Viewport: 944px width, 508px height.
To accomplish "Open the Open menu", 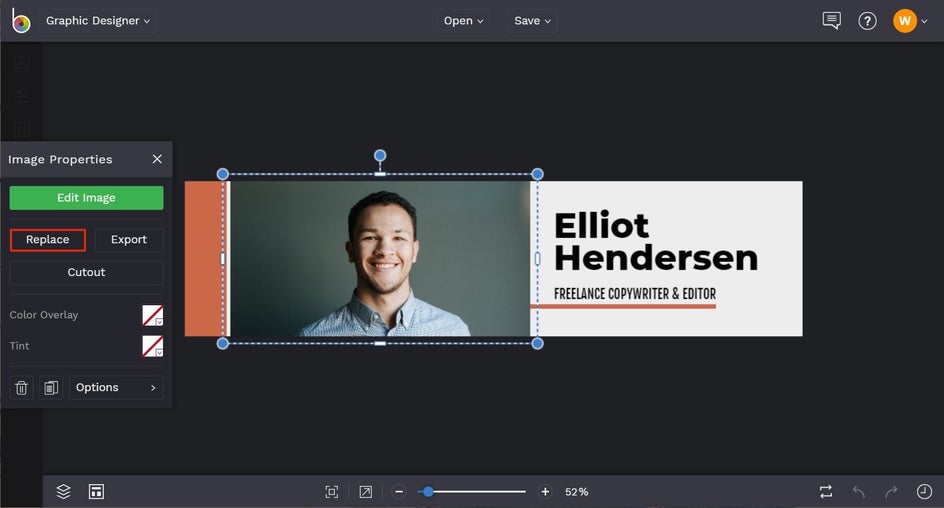I will tap(463, 21).
